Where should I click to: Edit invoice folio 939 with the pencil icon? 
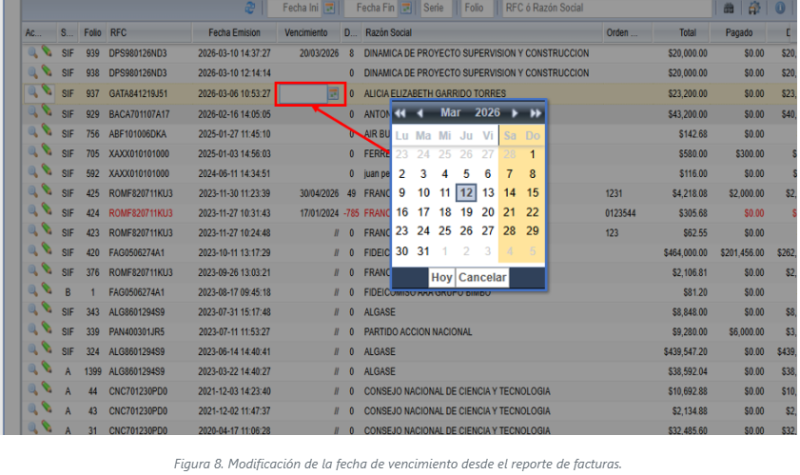click(46, 52)
